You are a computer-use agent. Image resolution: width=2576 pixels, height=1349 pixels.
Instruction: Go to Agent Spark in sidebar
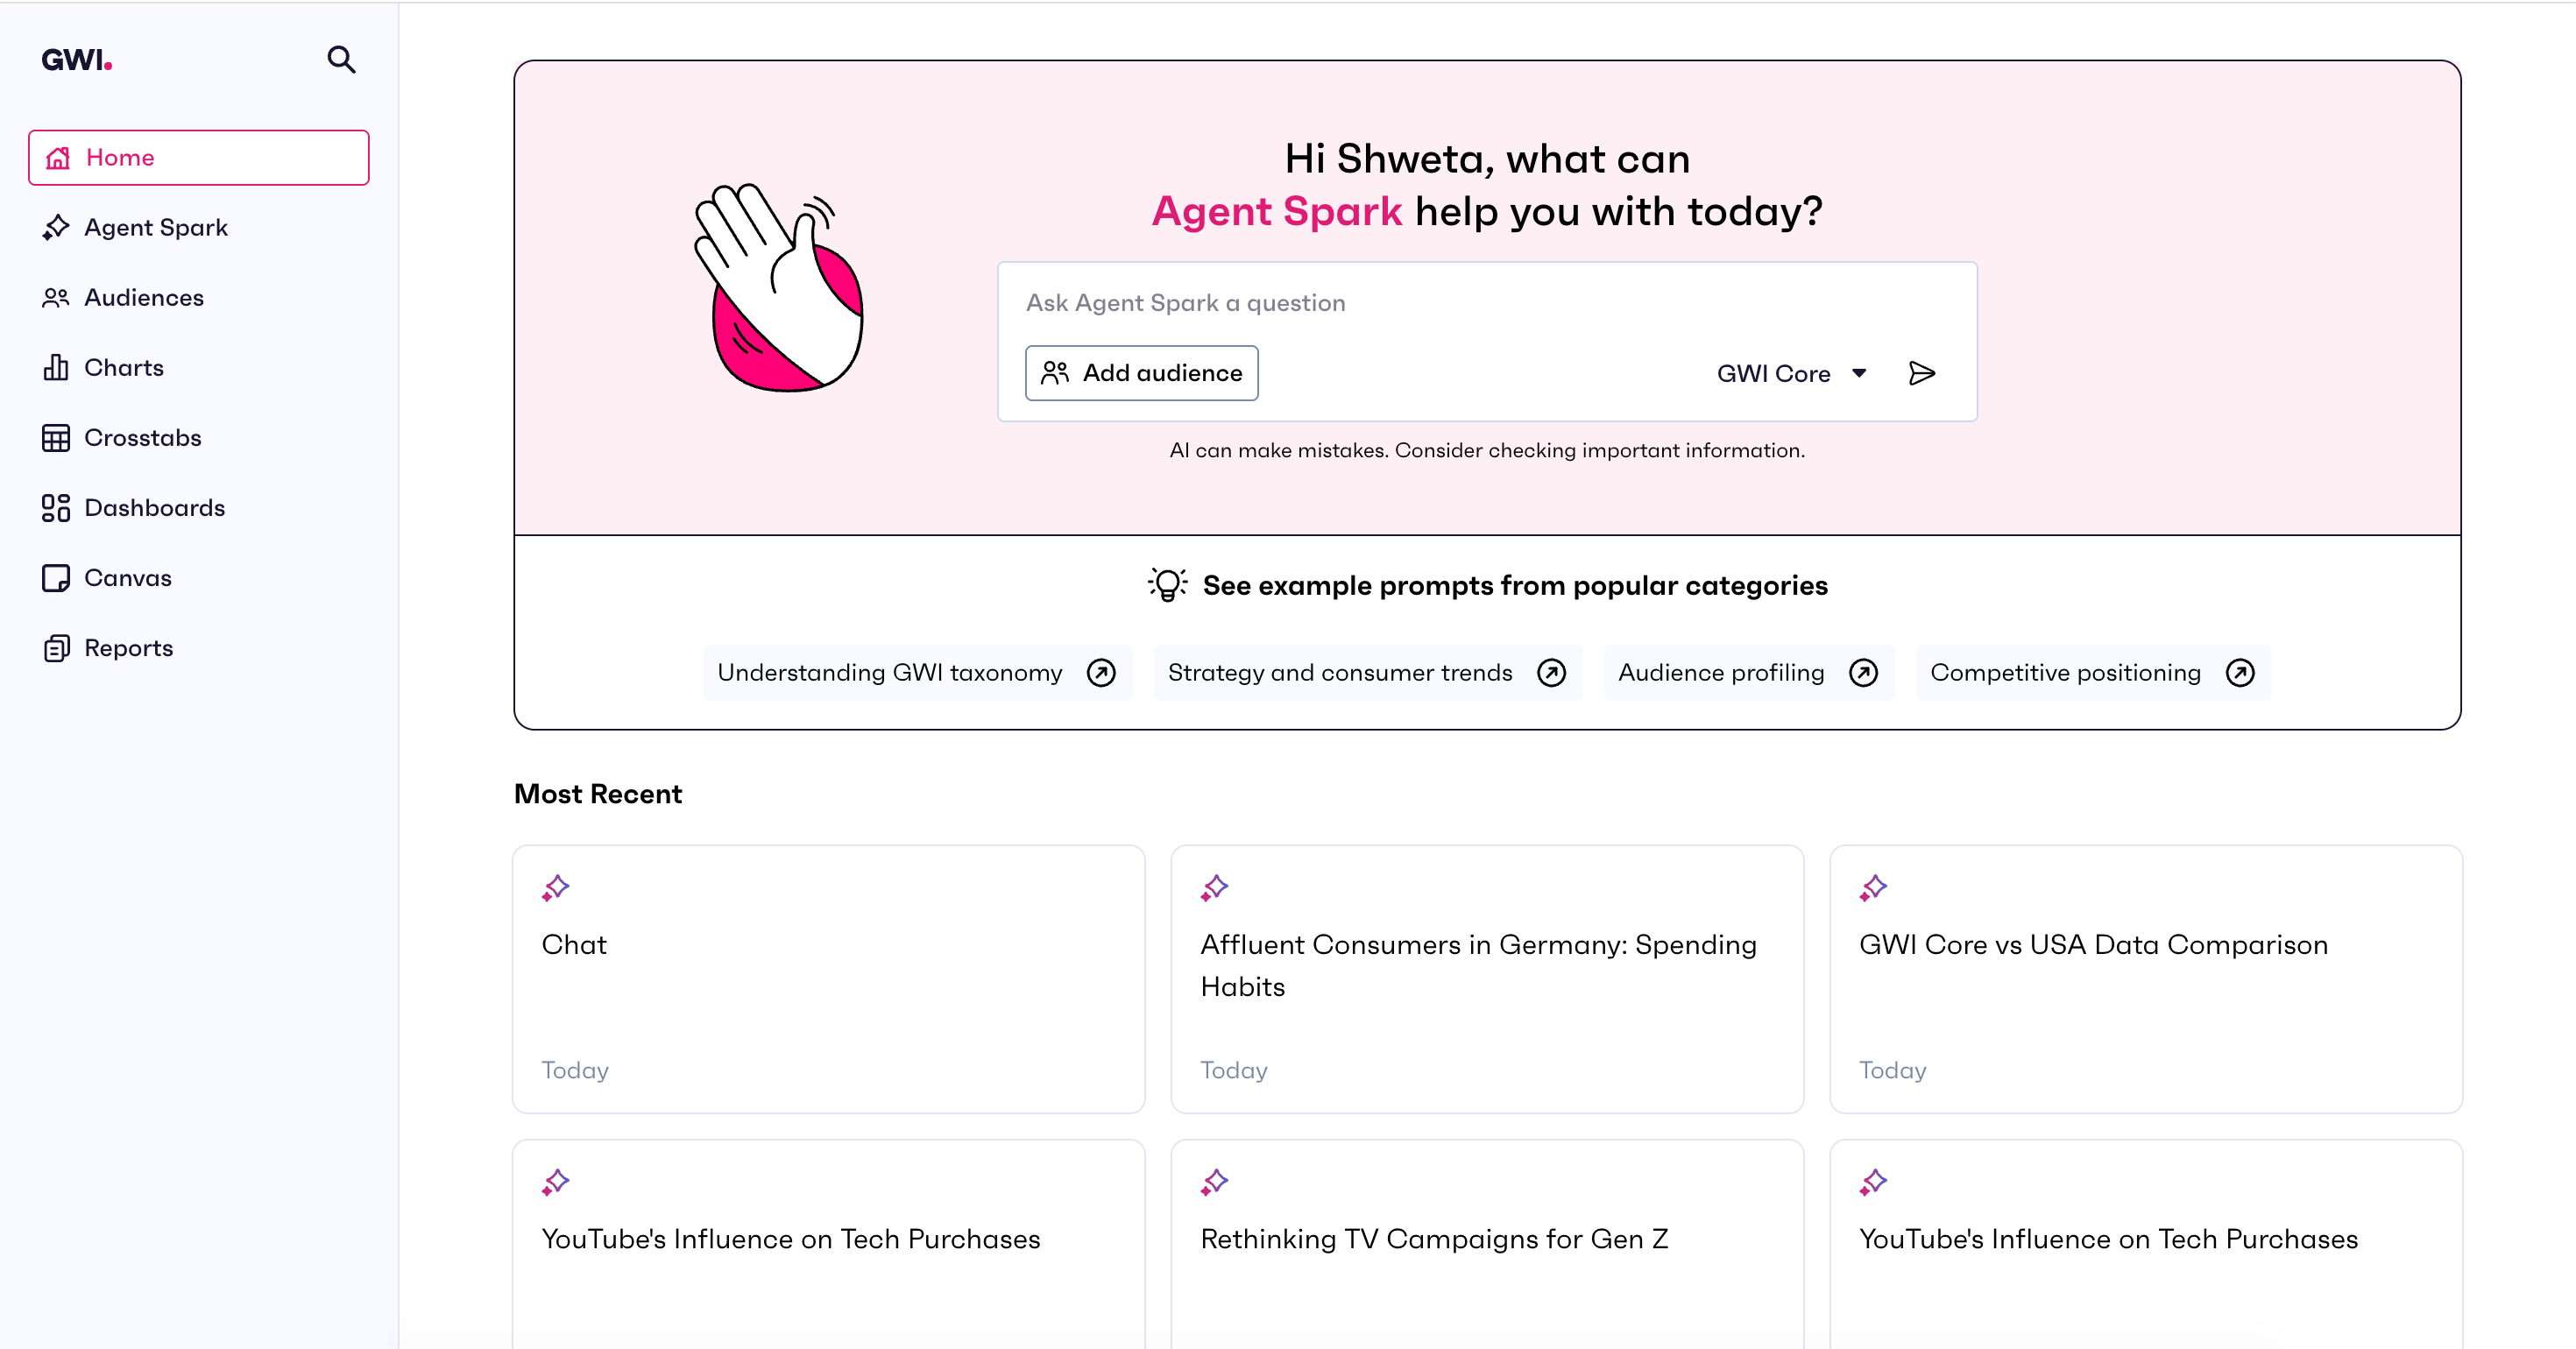pos(156,227)
